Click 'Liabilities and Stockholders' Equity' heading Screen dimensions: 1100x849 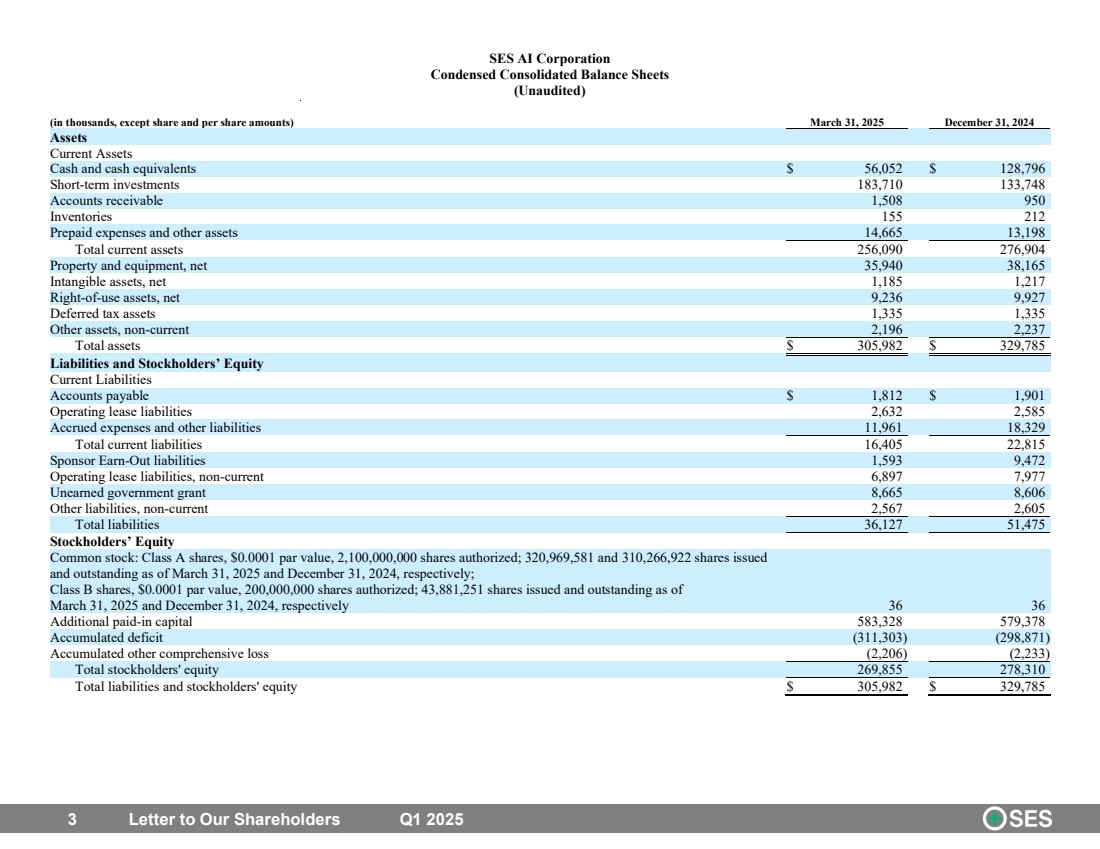click(156, 363)
